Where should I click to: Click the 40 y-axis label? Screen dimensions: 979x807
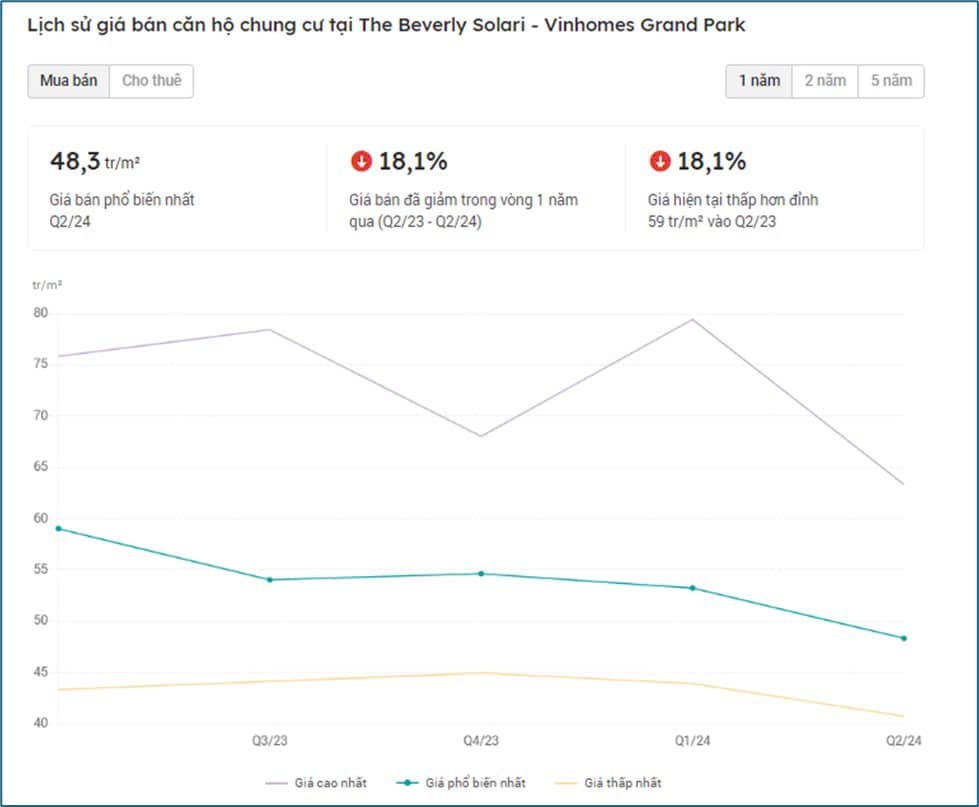tap(41, 723)
